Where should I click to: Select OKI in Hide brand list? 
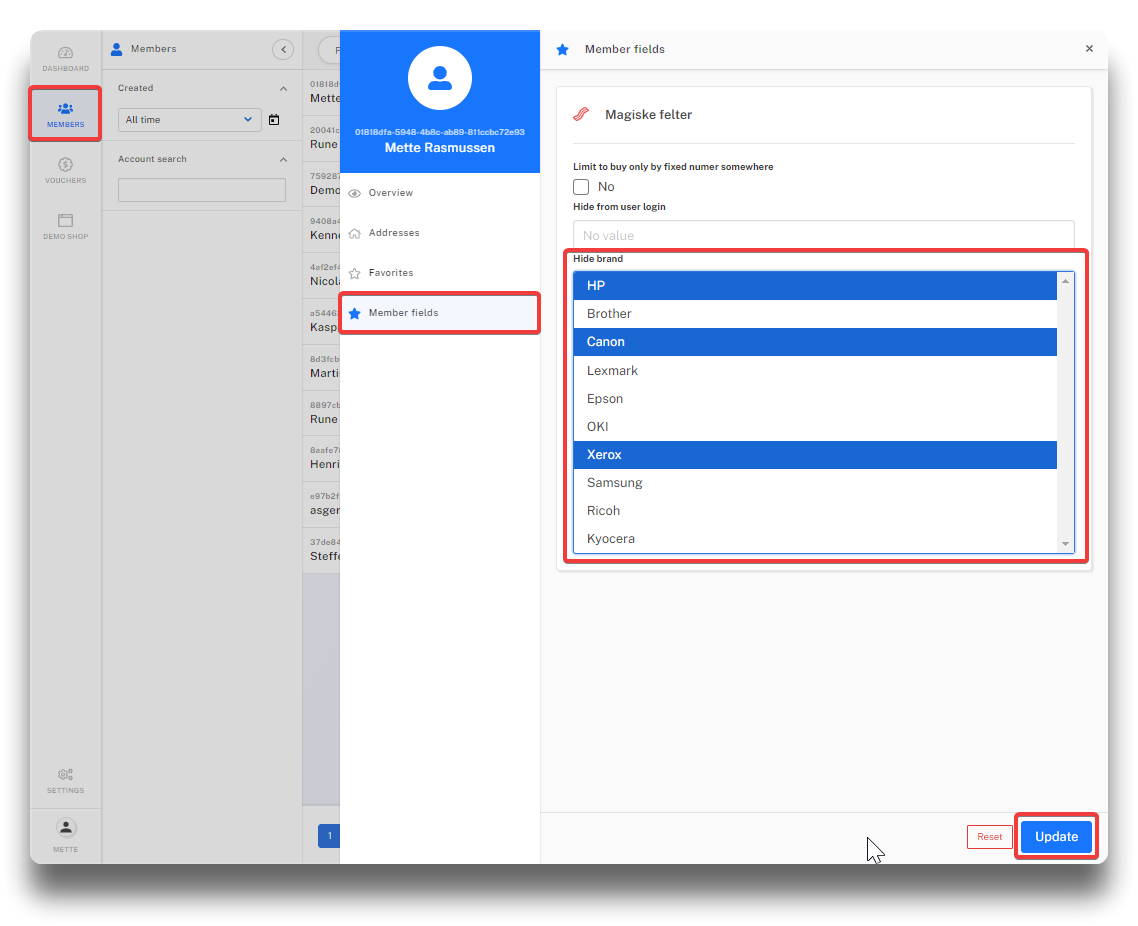tap(815, 427)
